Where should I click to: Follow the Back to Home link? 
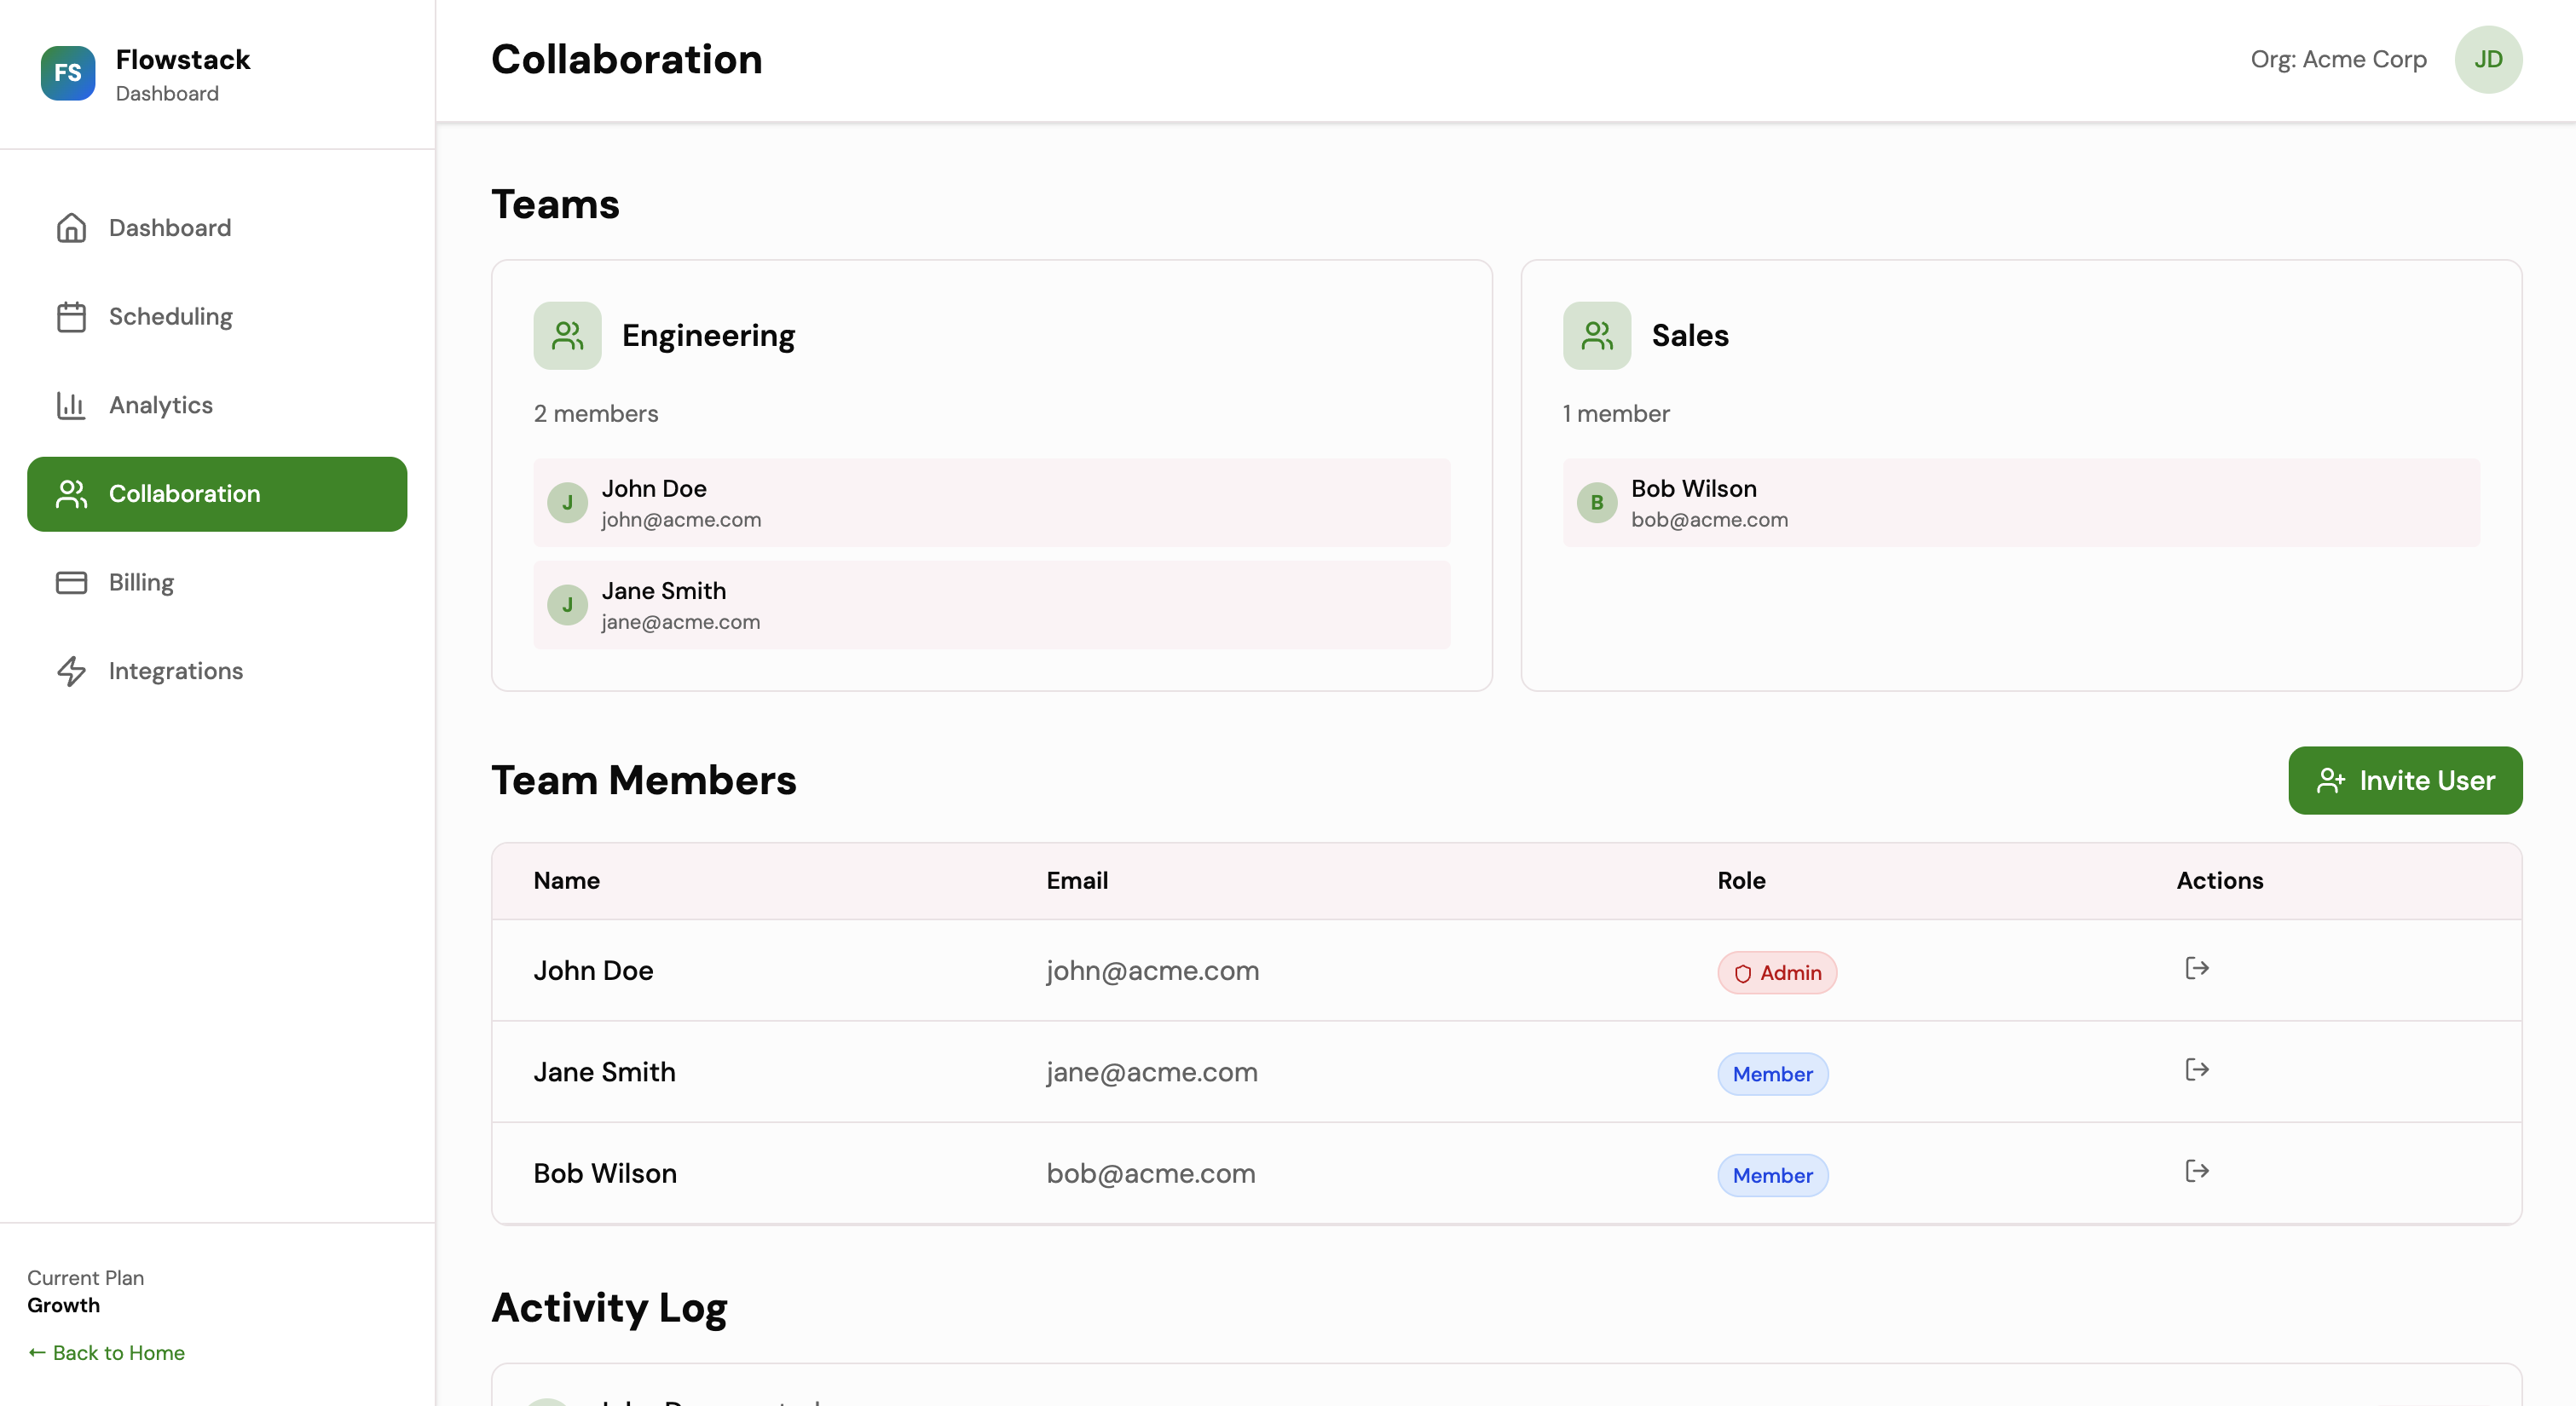tap(106, 1353)
